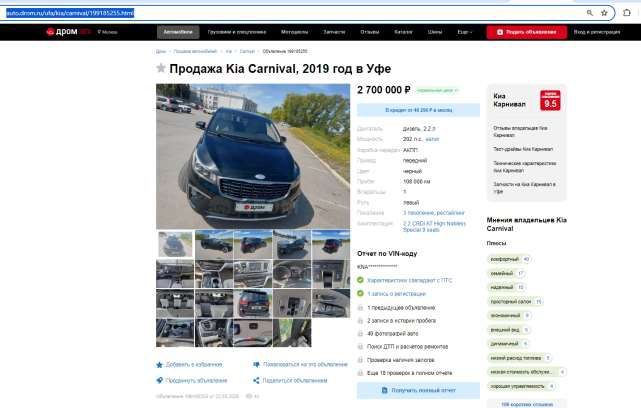Click the Carnival breadcrumb link
This screenshot has height=408, width=641.
pyautogui.click(x=247, y=52)
